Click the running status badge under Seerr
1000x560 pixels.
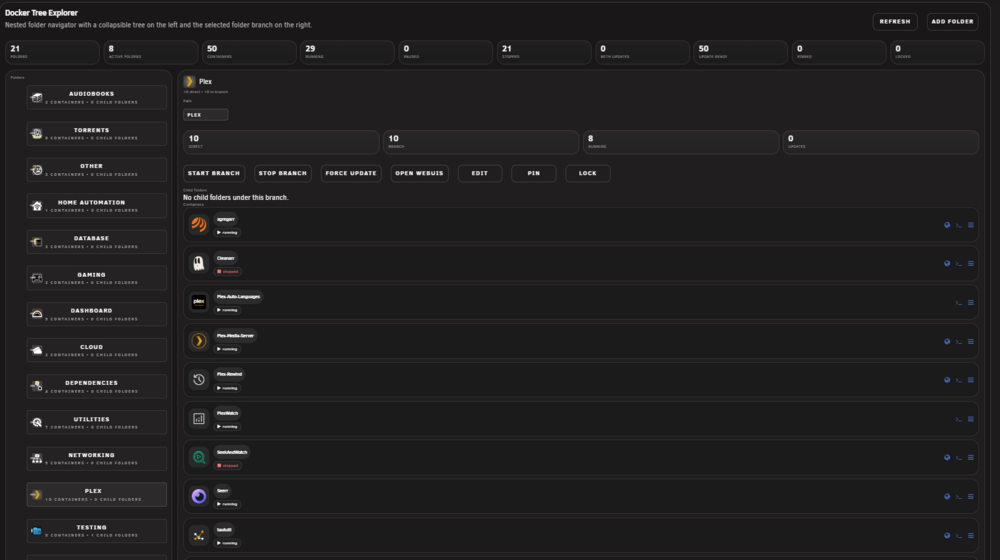[227, 504]
